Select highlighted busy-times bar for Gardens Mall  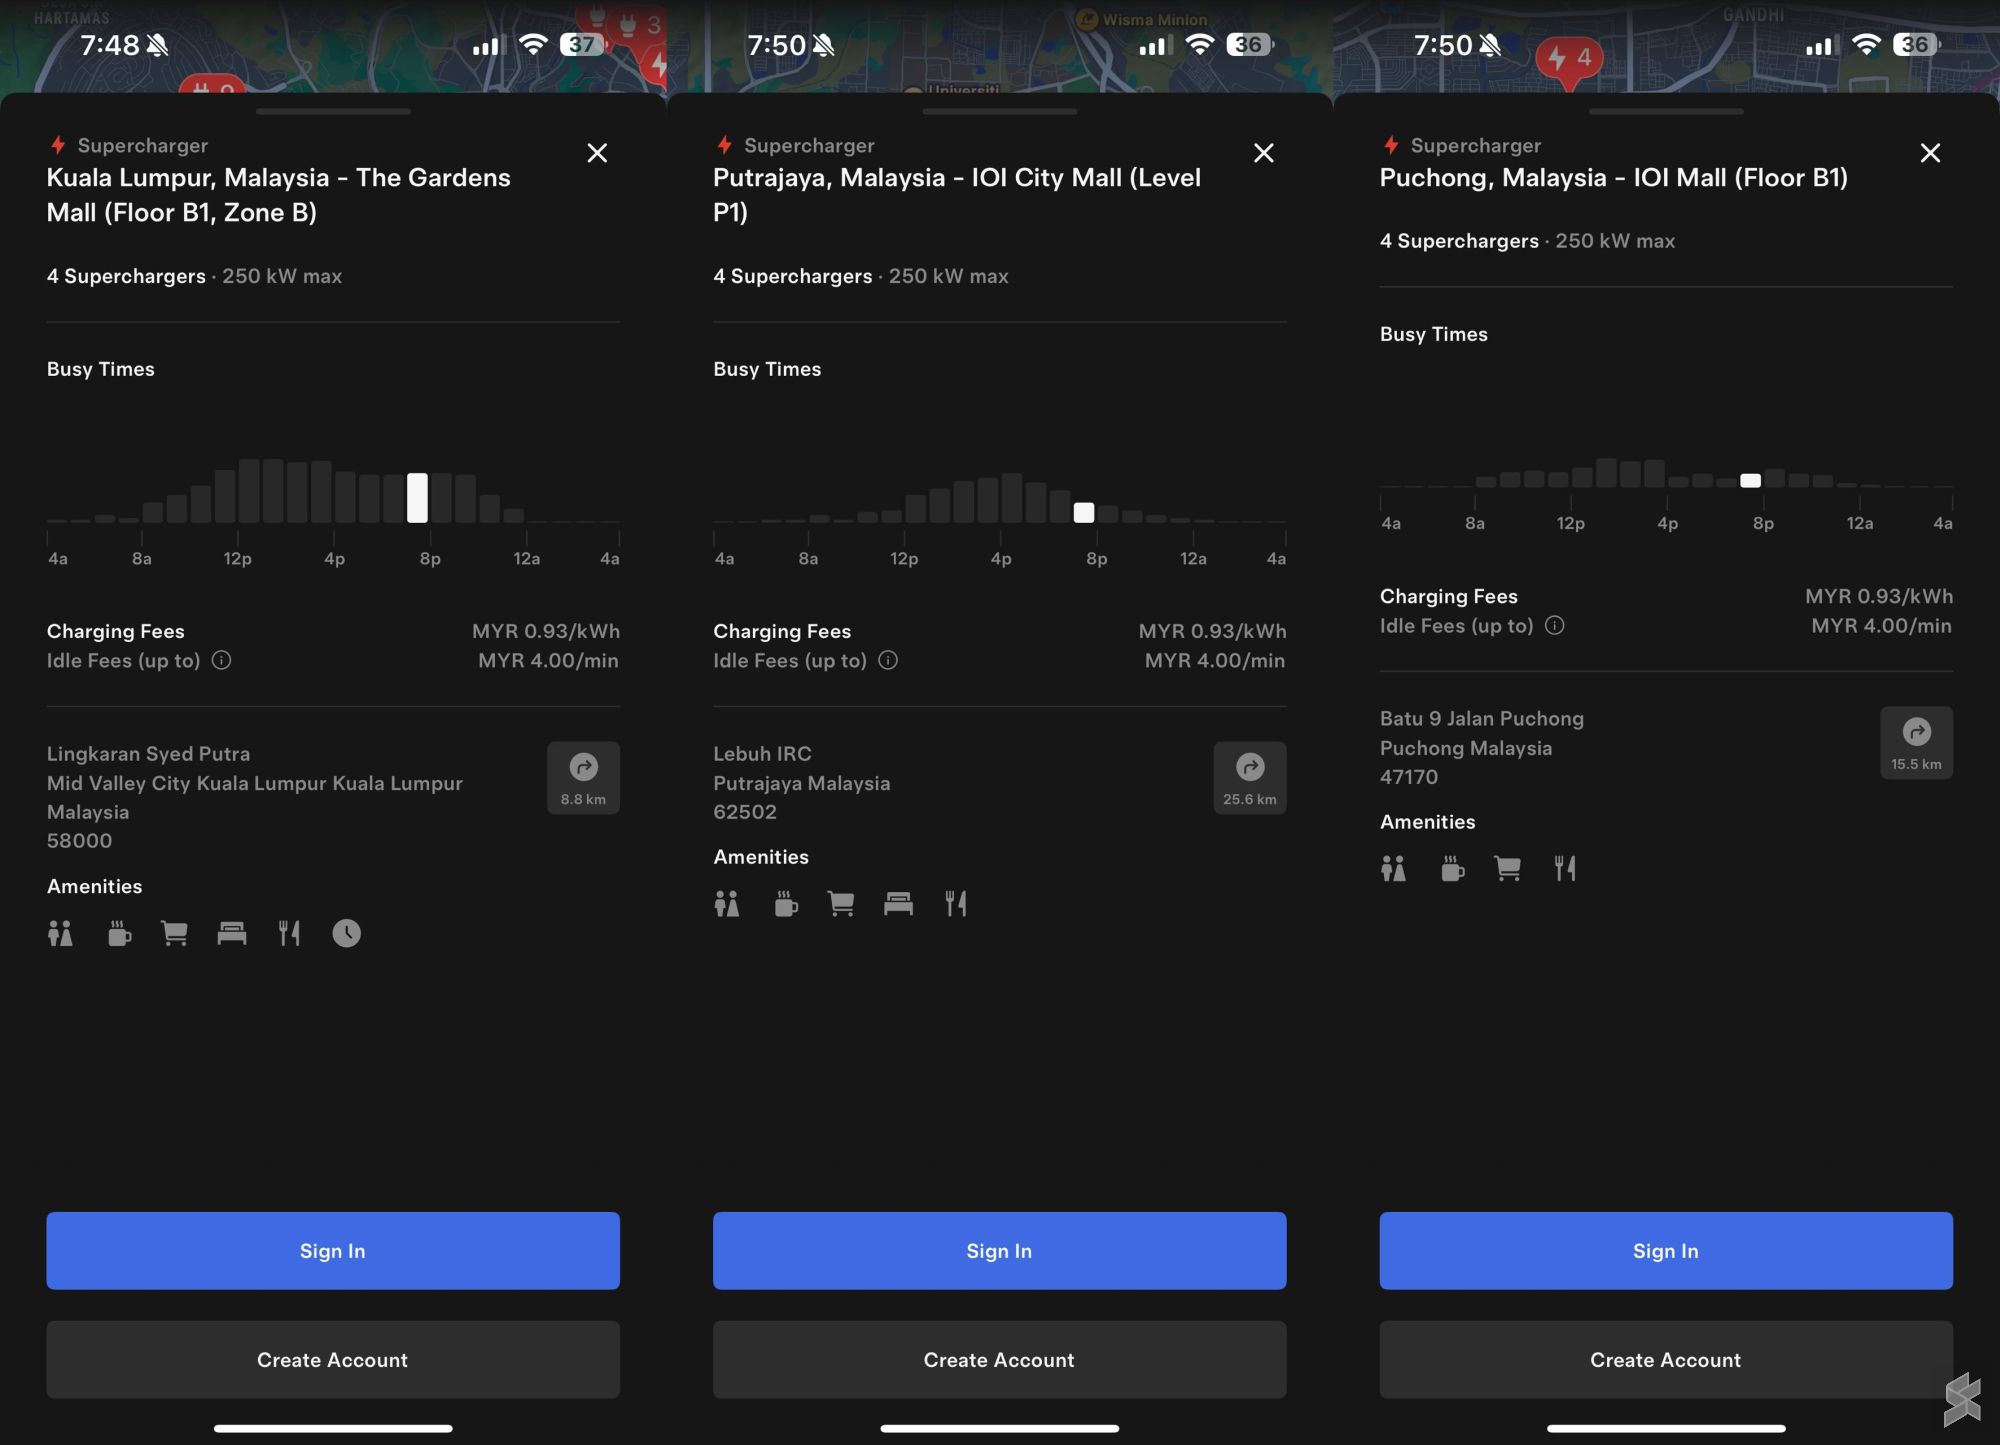tap(417, 497)
